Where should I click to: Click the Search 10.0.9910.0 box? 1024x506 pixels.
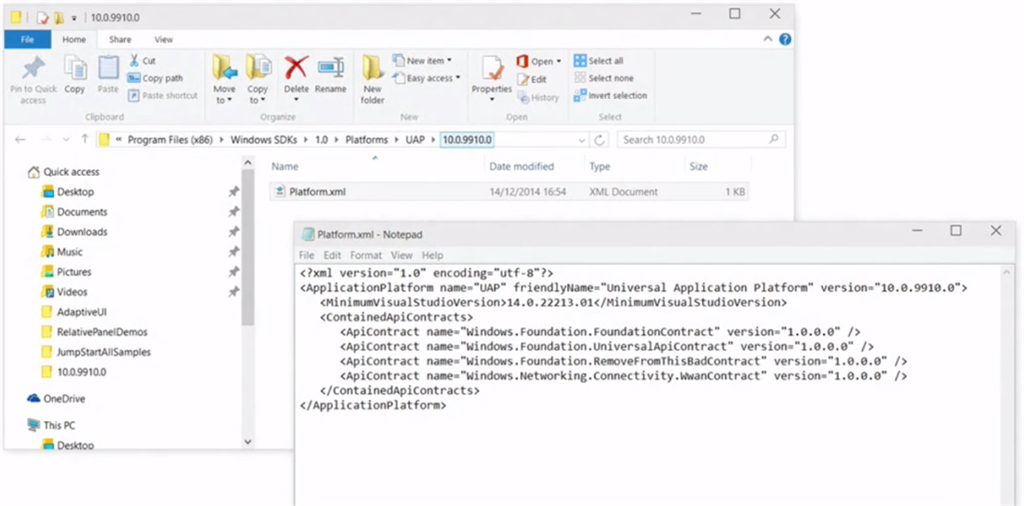click(701, 140)
